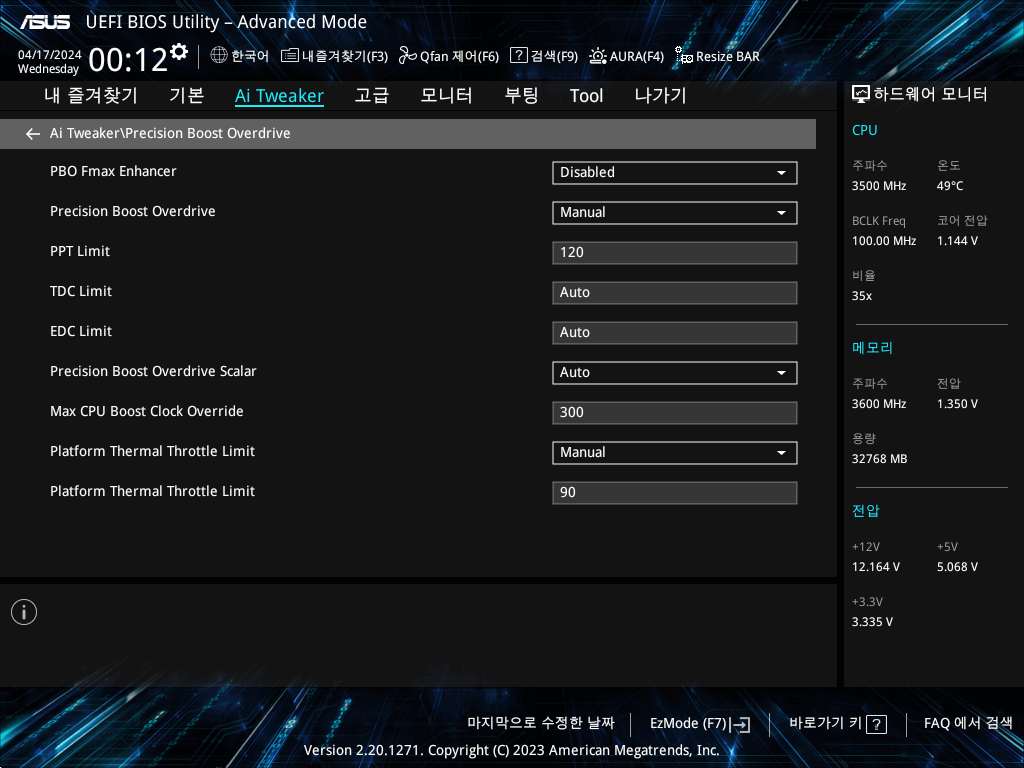Viewport: 1024px width, 768px height.
Task: Click the +12V reading 12.164 V
Action: 875,567
